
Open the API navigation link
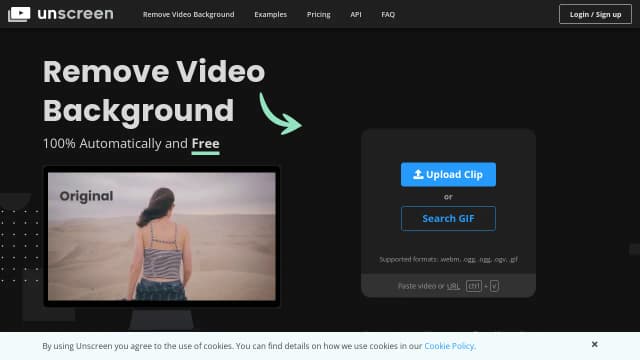point(356,14)
